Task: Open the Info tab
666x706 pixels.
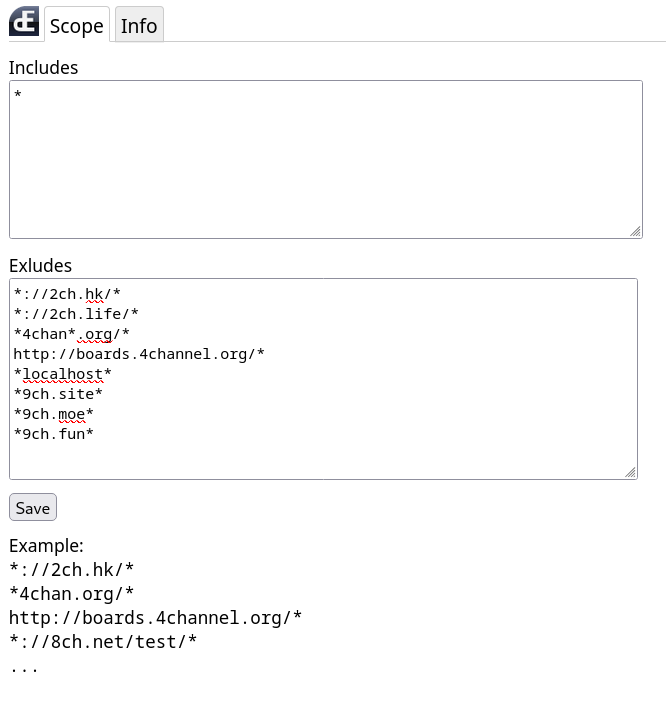Action: tap(139, 24)
